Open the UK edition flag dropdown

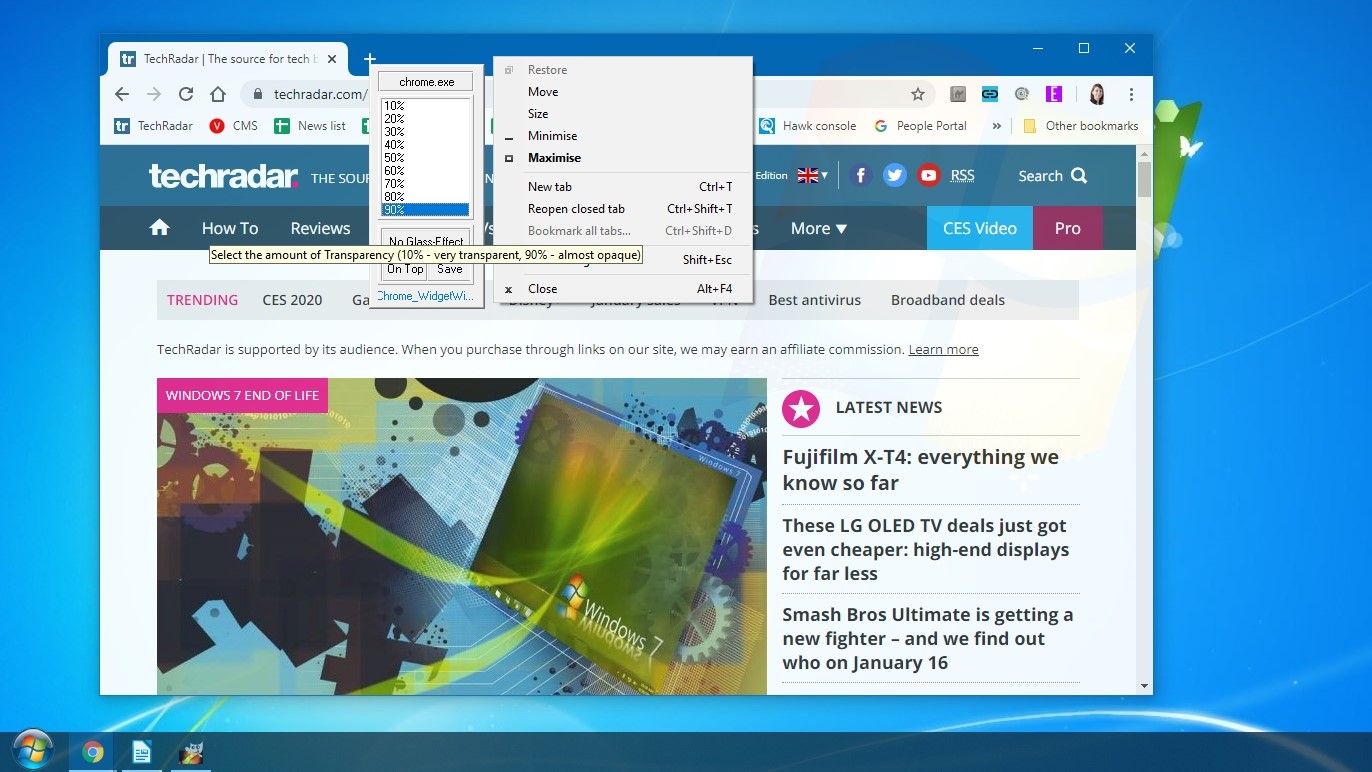click(x=813, y=175)
